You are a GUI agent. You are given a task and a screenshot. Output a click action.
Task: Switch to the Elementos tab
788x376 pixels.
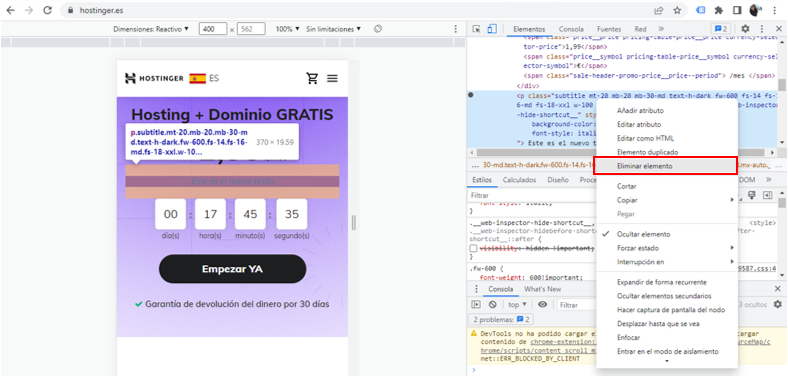point(529,29)
